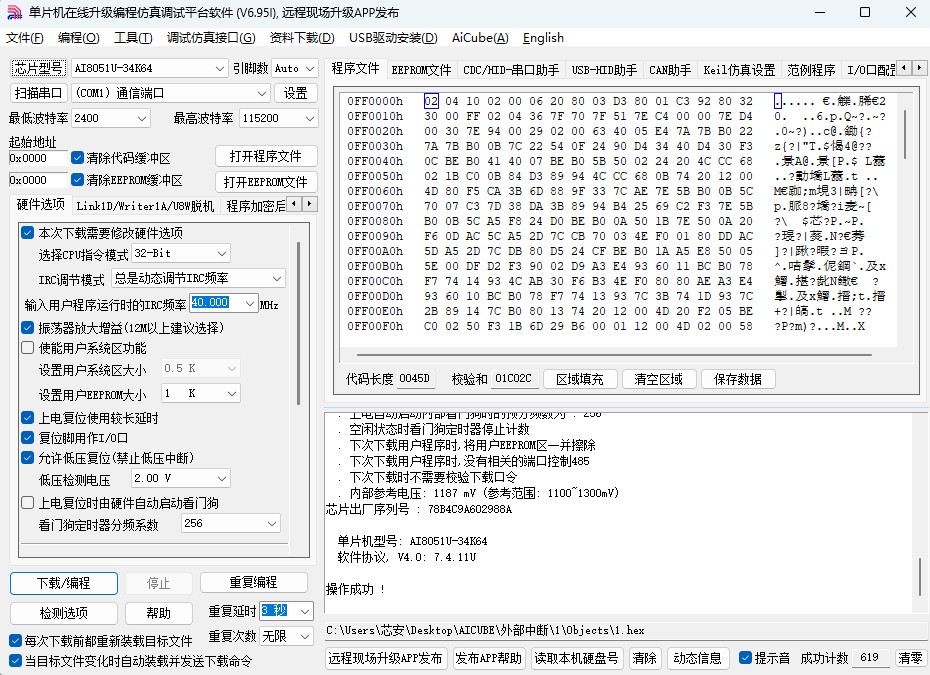Click the hex view vertical scrollbar
The image size is (930, 675).
[x=904, y=133]
